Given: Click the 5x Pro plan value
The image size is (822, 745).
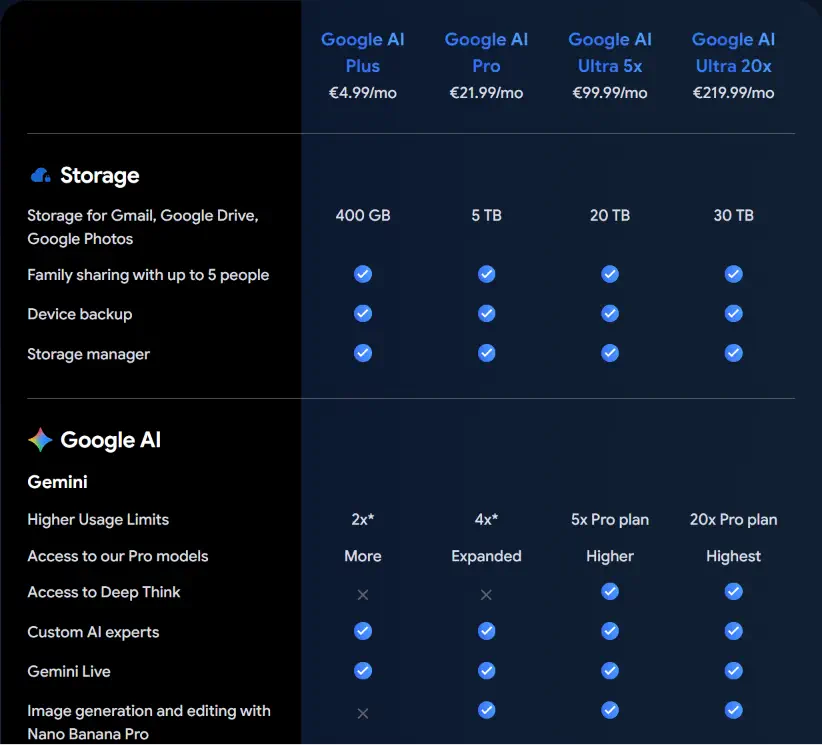Looking at the screenshot, I should click(610, 520).
